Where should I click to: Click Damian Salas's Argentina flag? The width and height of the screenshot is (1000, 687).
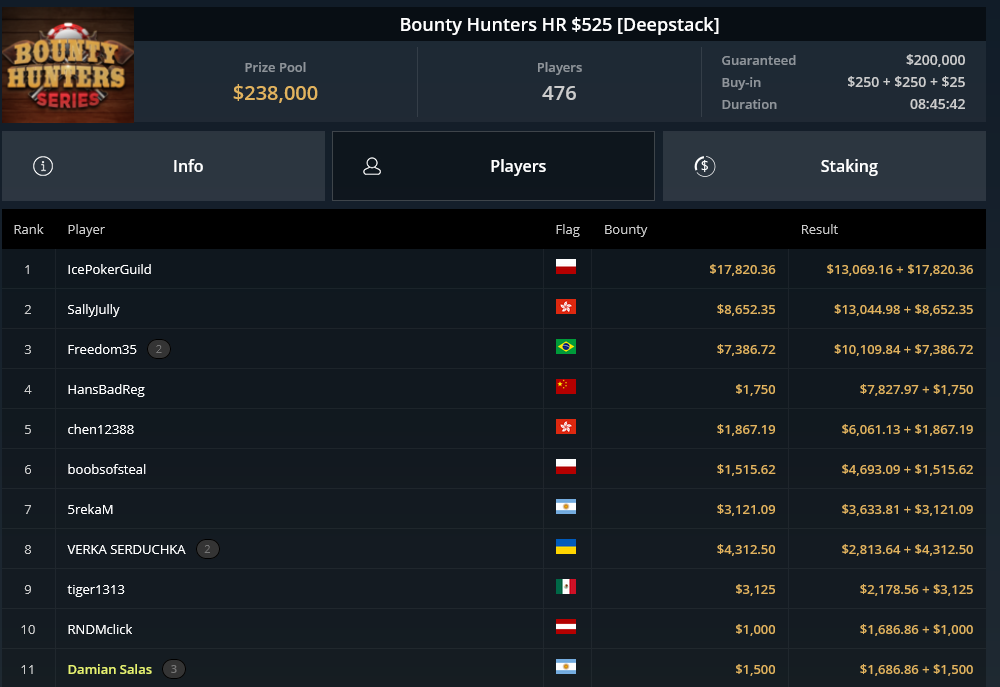coord(566,667)
